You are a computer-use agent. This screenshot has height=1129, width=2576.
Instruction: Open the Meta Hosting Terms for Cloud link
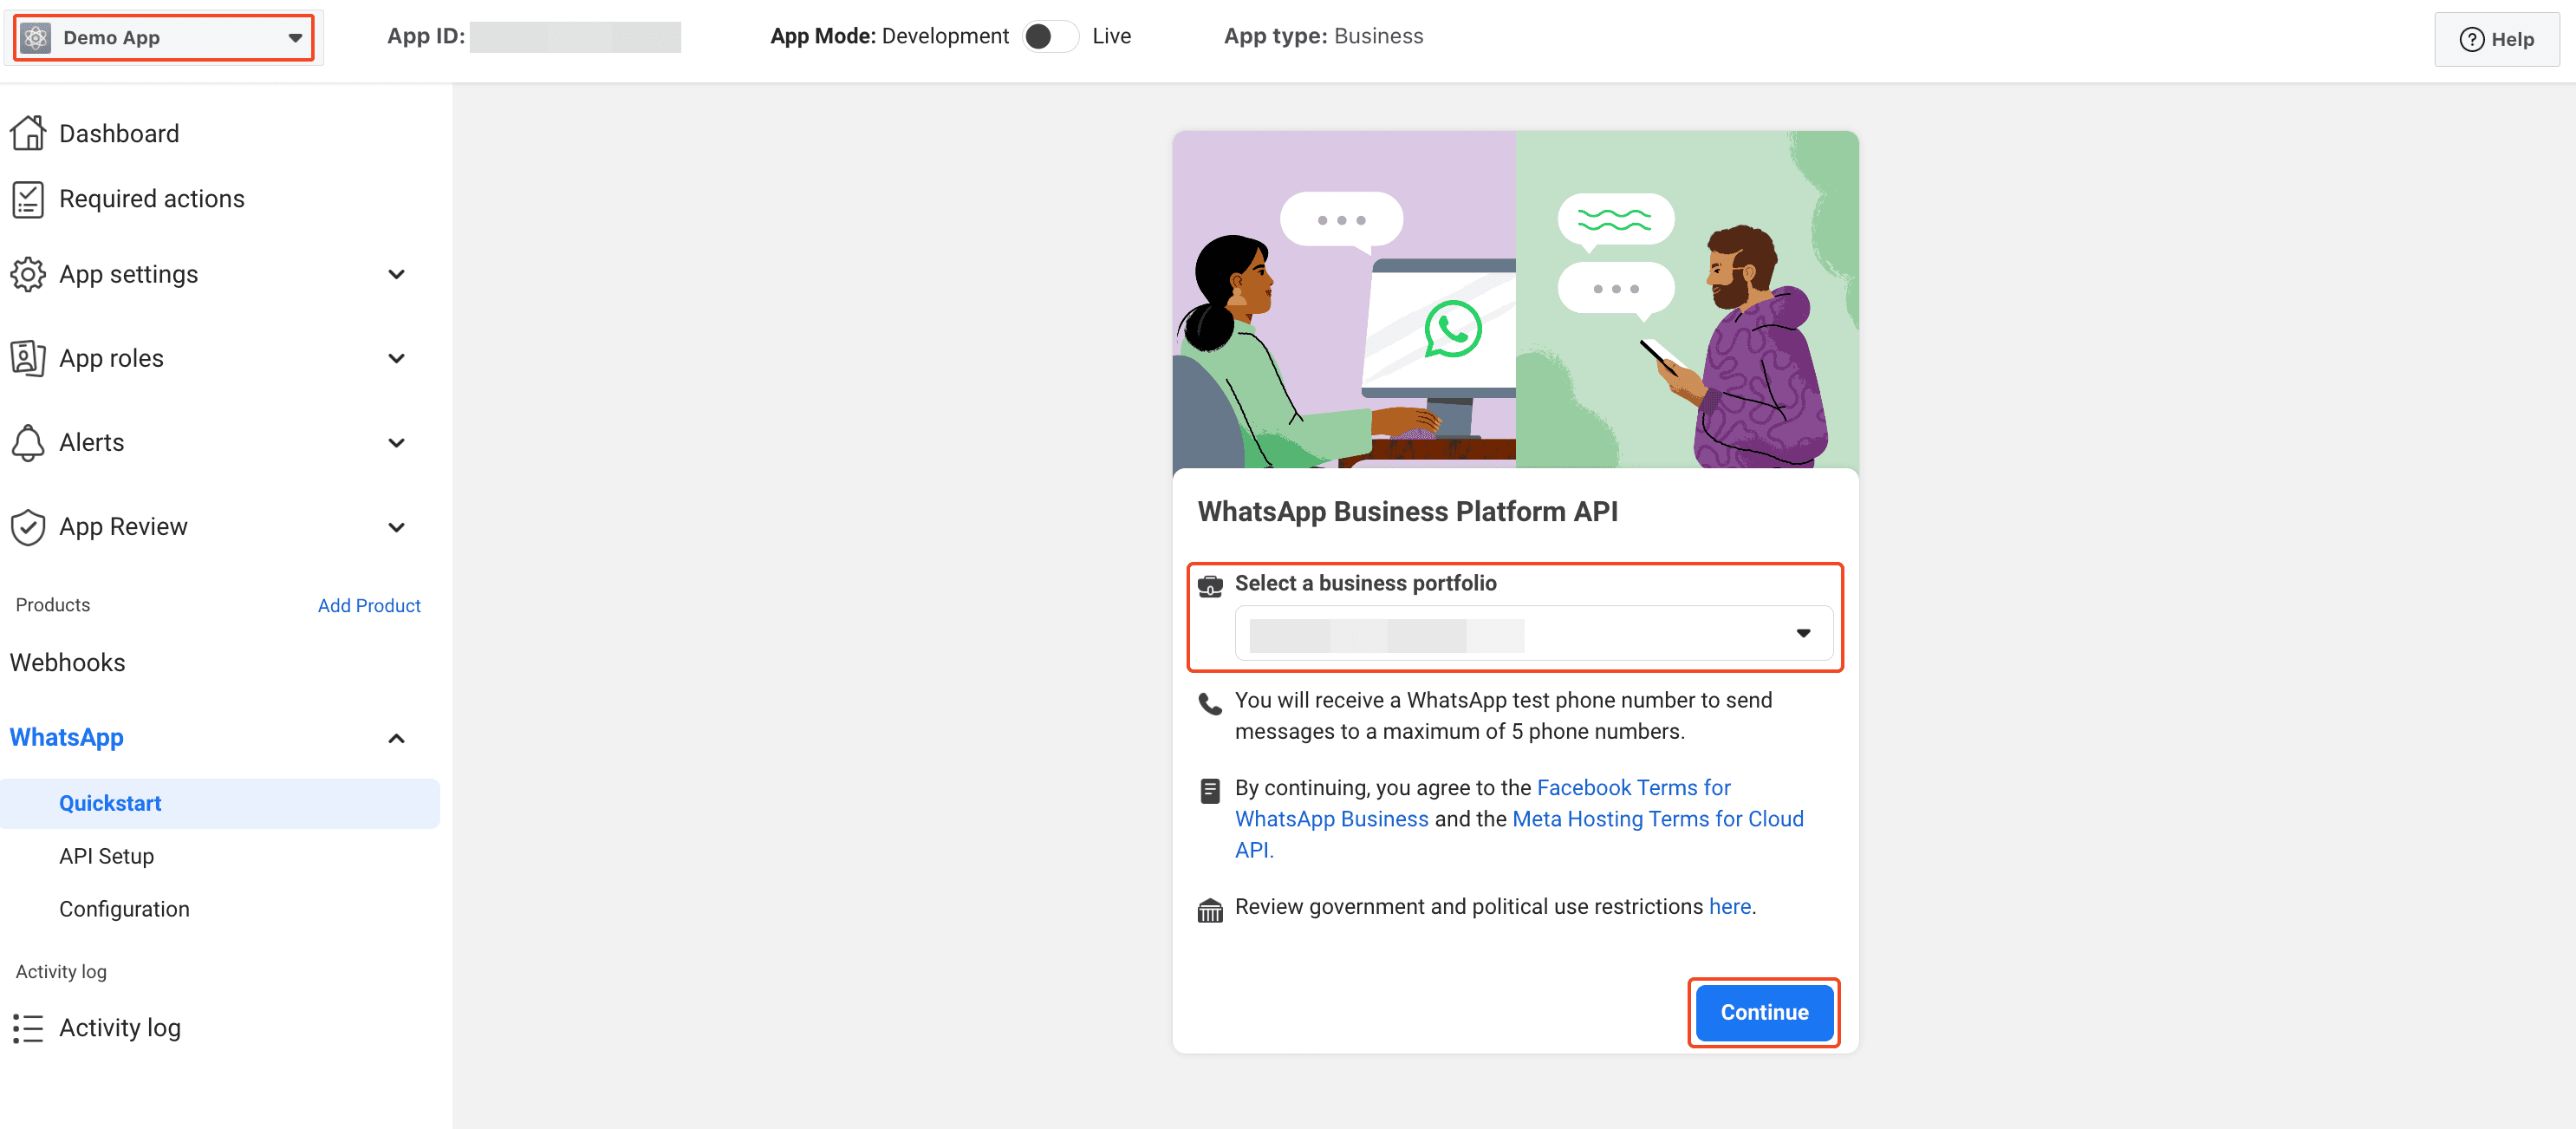pyautogui.click(x=1519, y=834)
